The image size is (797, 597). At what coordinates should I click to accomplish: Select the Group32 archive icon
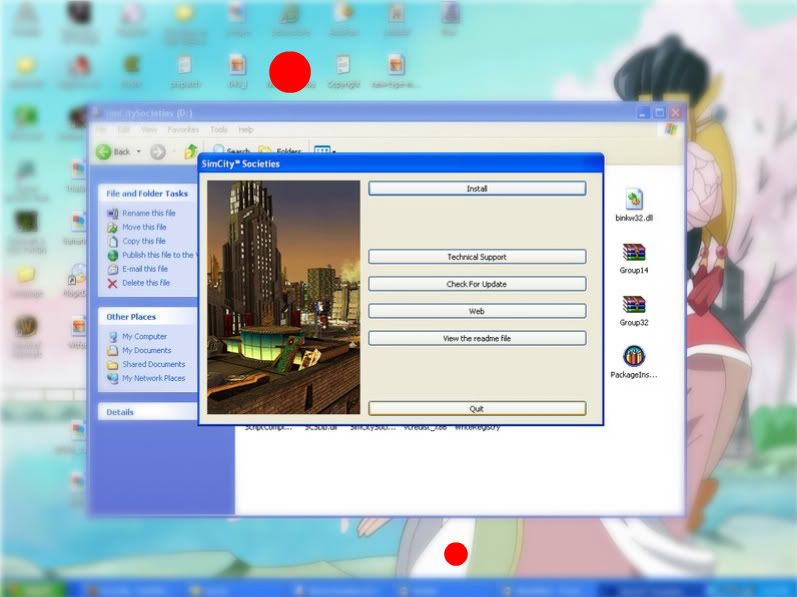pos(634,304)
